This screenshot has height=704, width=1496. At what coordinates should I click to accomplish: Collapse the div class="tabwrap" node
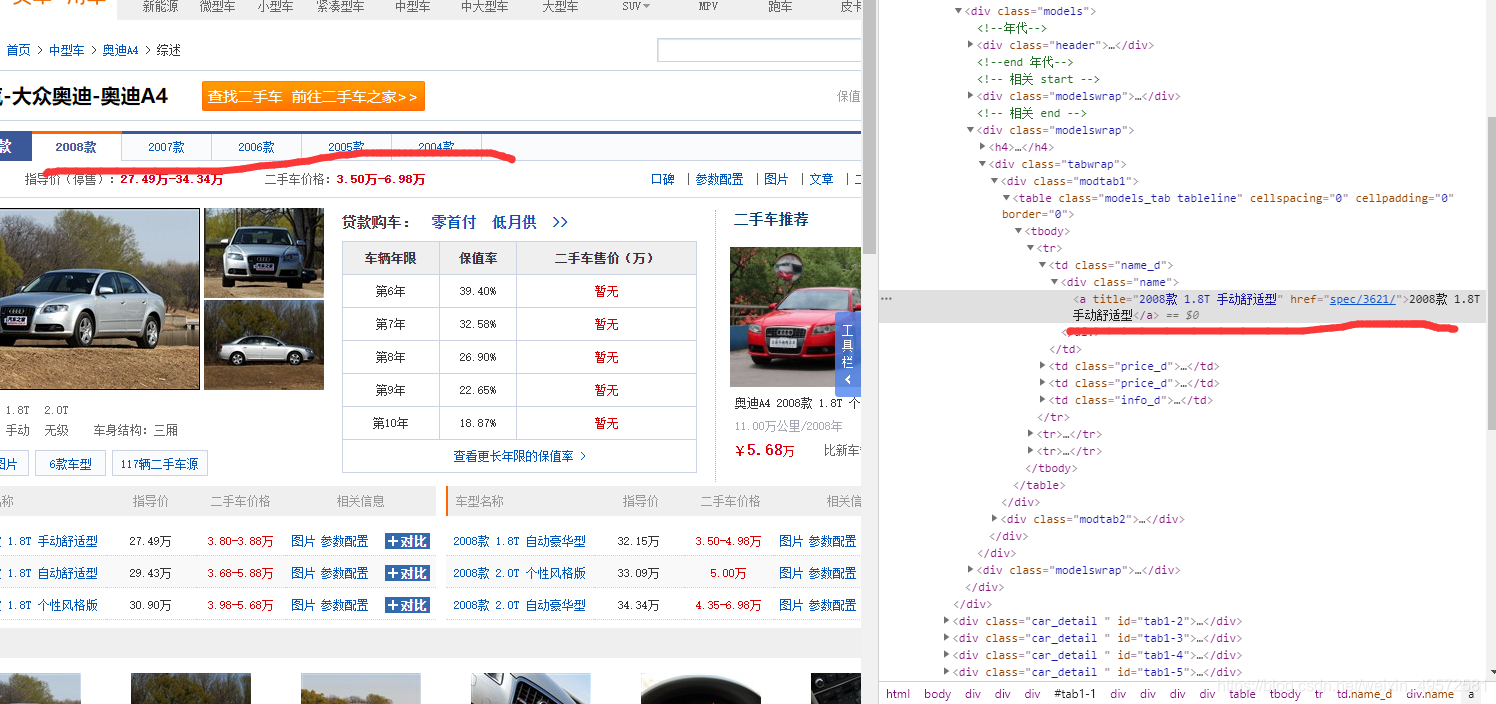point(982,164)
